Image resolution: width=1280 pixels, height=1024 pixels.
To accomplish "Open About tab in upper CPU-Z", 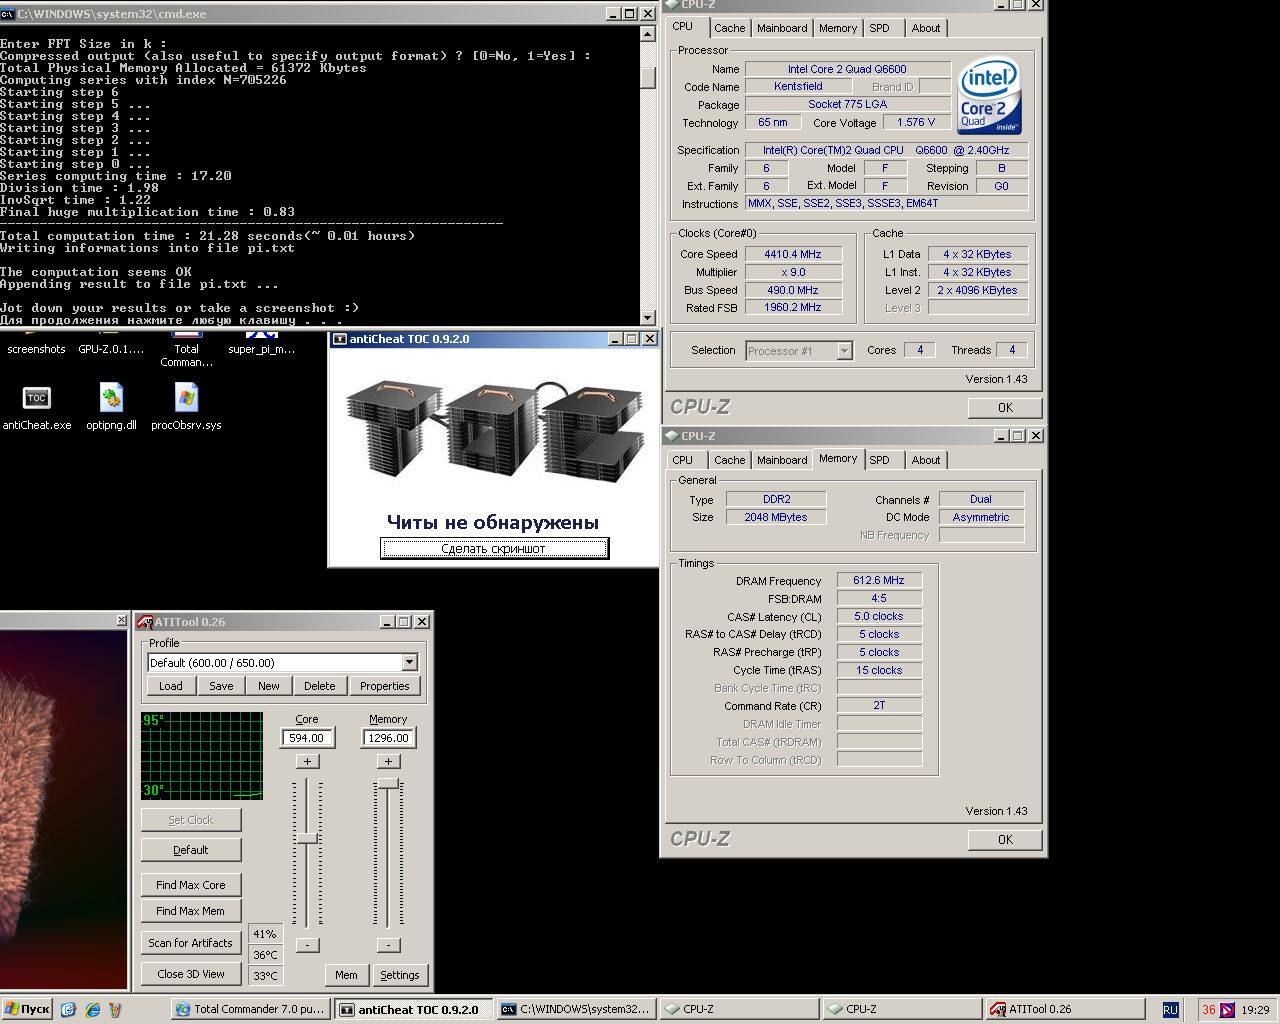I will [926, 28].
